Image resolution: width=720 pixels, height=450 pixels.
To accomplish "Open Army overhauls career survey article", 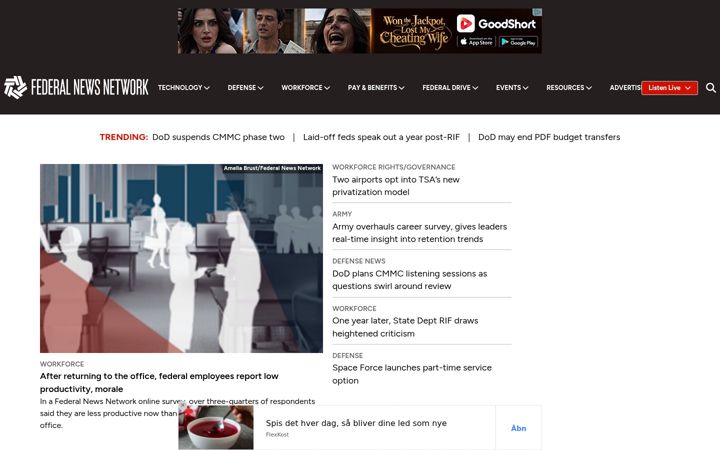I will [x=419, y=233].
